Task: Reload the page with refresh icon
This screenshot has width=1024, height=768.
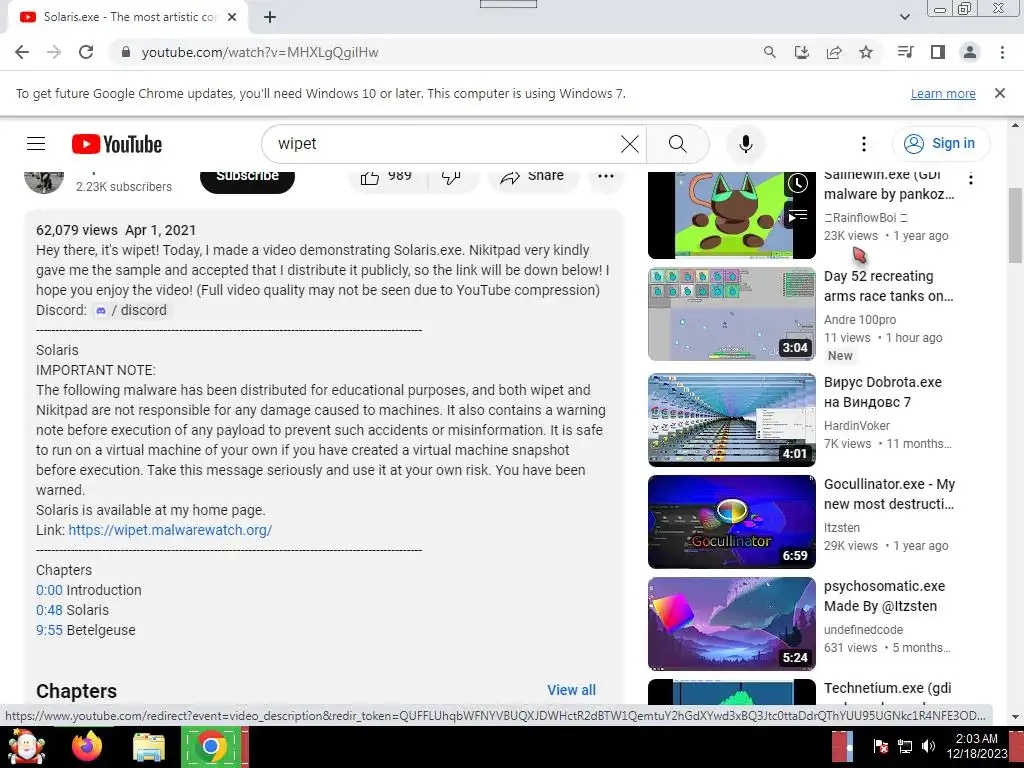Action: point(86,52)
